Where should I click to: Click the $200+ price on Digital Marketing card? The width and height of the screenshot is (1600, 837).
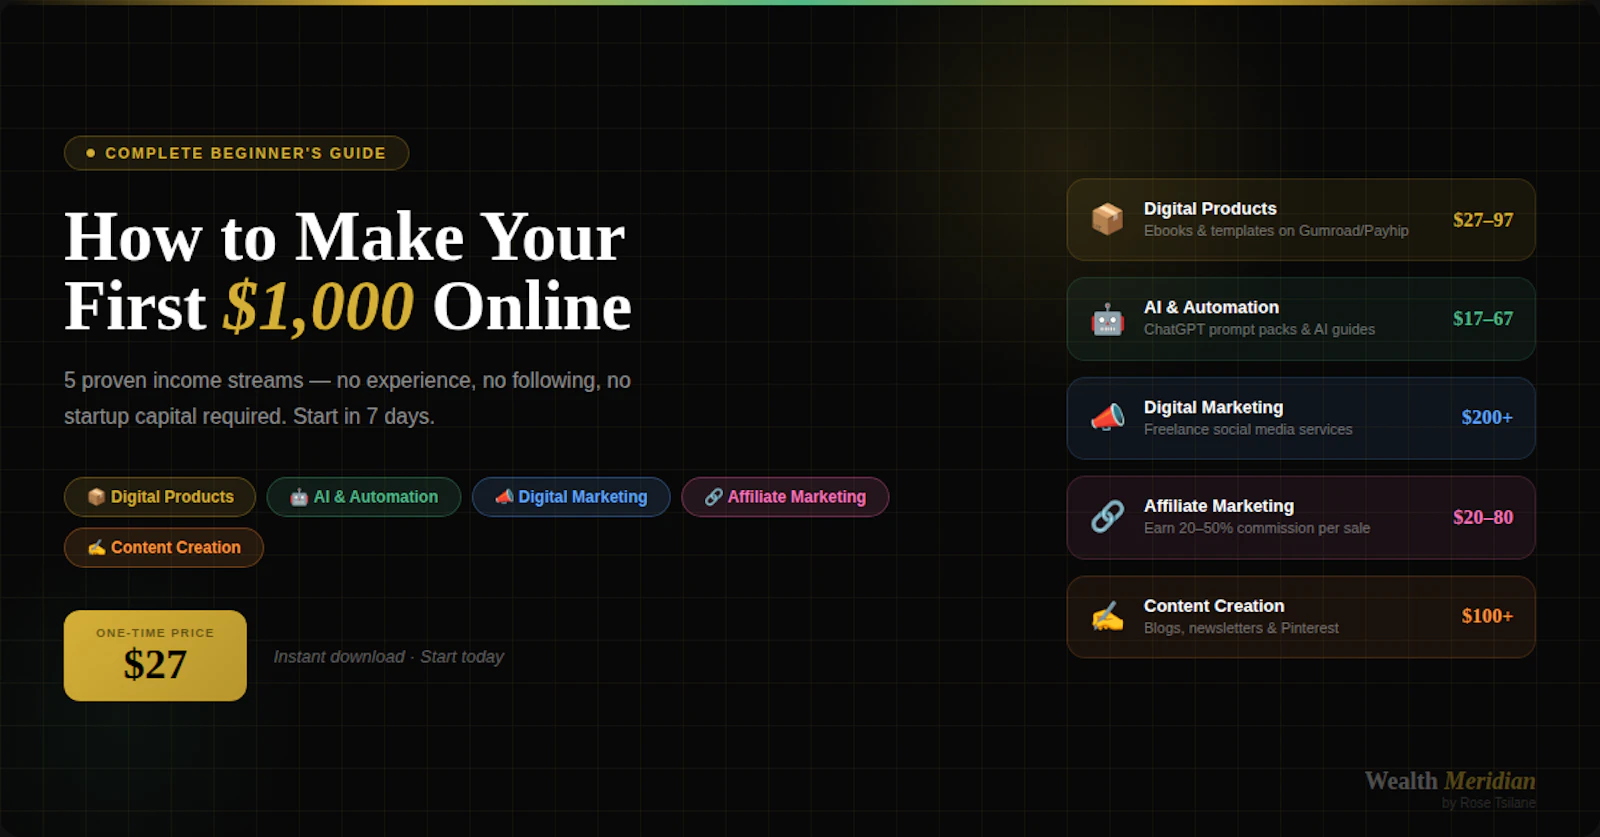click(x=1487, y=418)
